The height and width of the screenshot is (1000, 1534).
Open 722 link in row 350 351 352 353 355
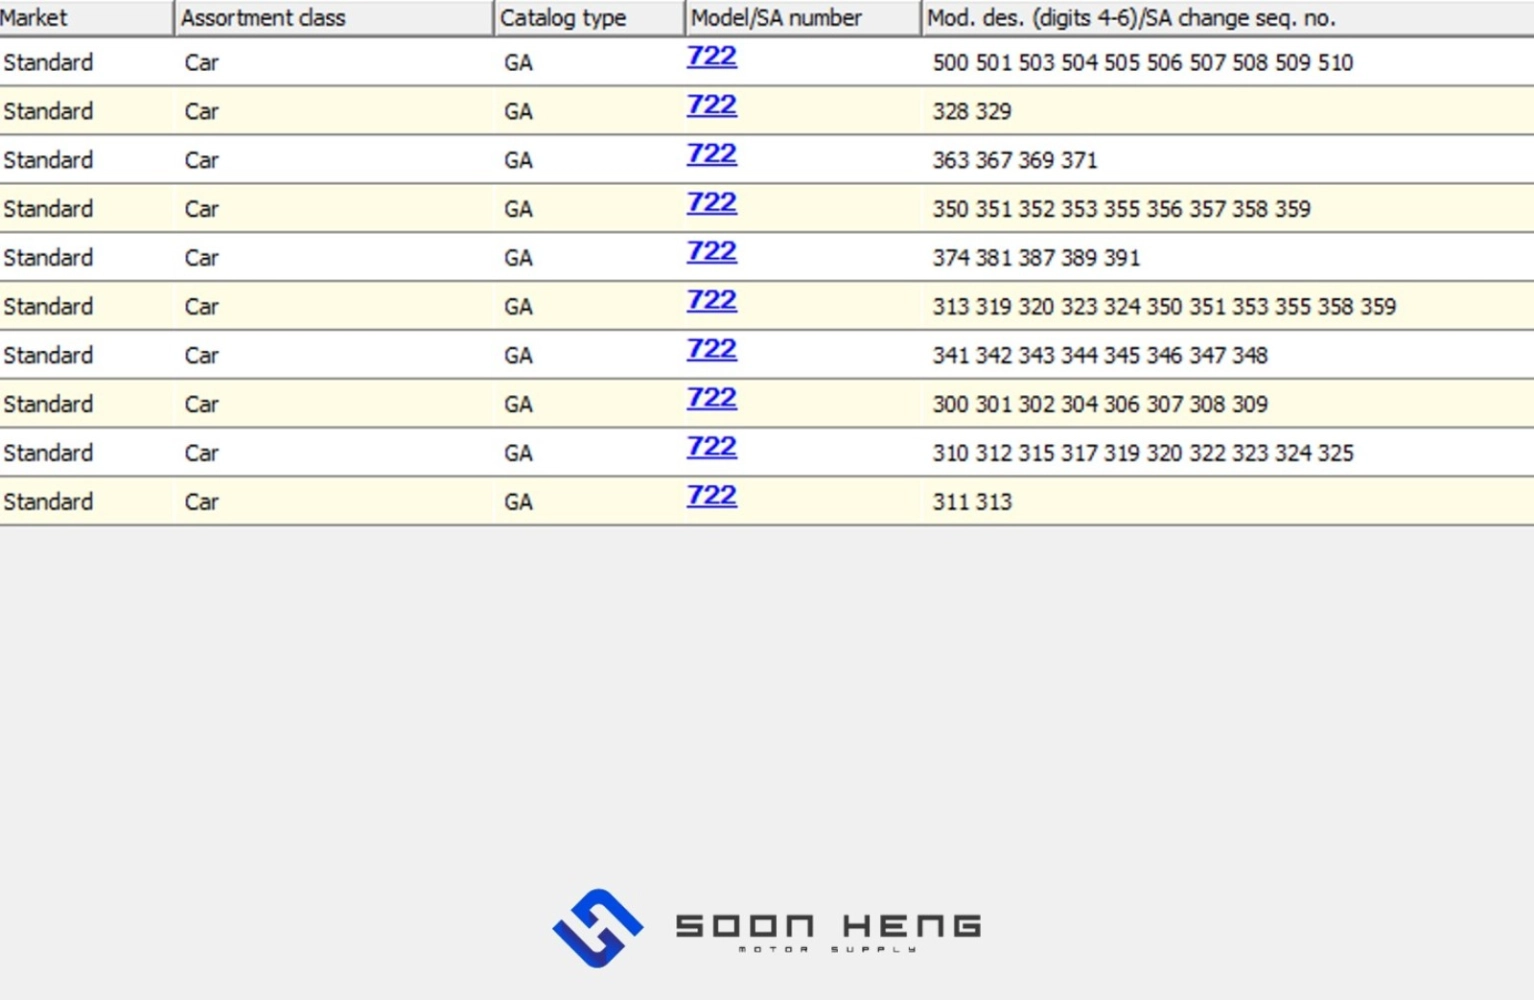click(x=711, y=203)
